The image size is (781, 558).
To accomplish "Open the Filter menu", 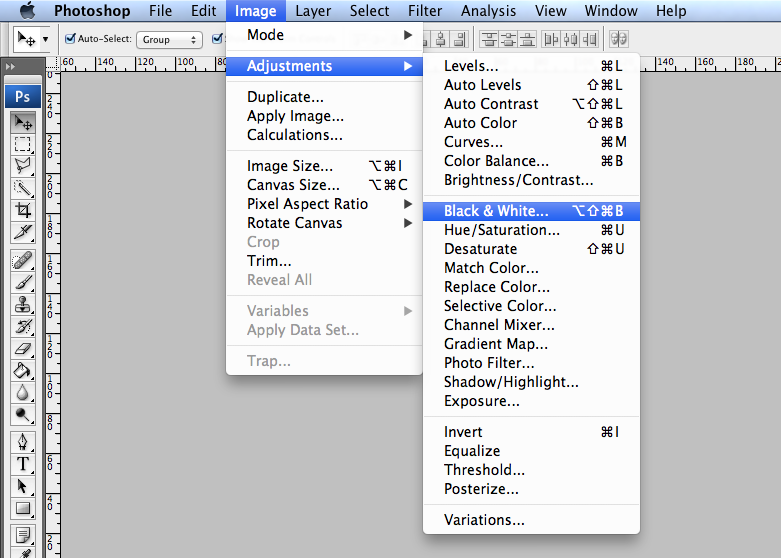I will coord(425,10).
